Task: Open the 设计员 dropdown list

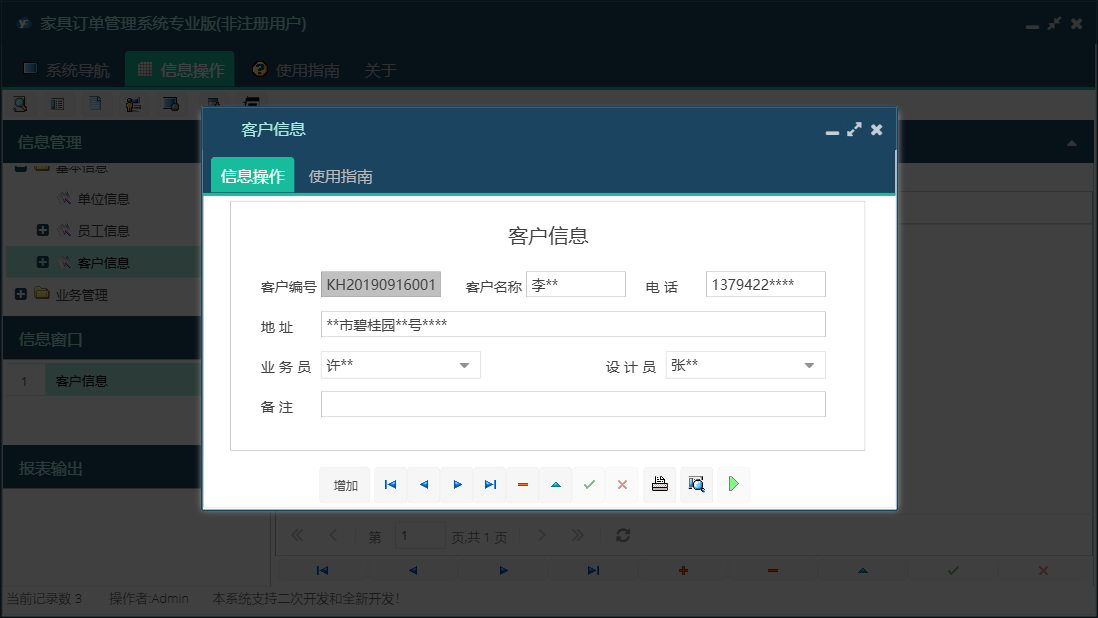Action: coord(811,364)
